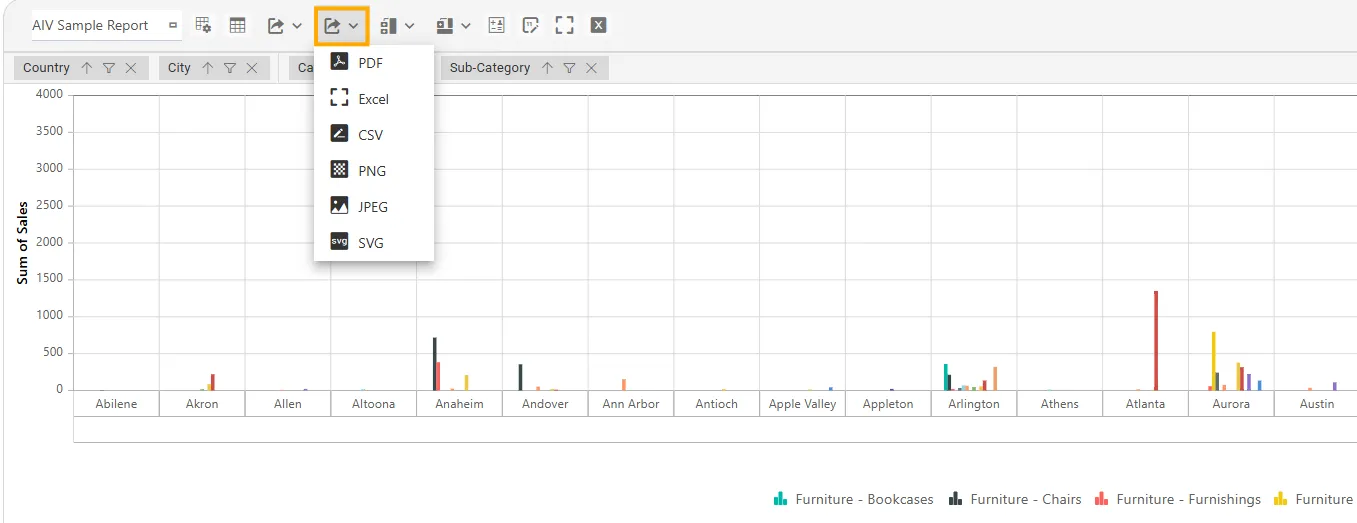Switch to table view icon
The height and width of the screenshot is (523, 1357).
tap(237, 25)
